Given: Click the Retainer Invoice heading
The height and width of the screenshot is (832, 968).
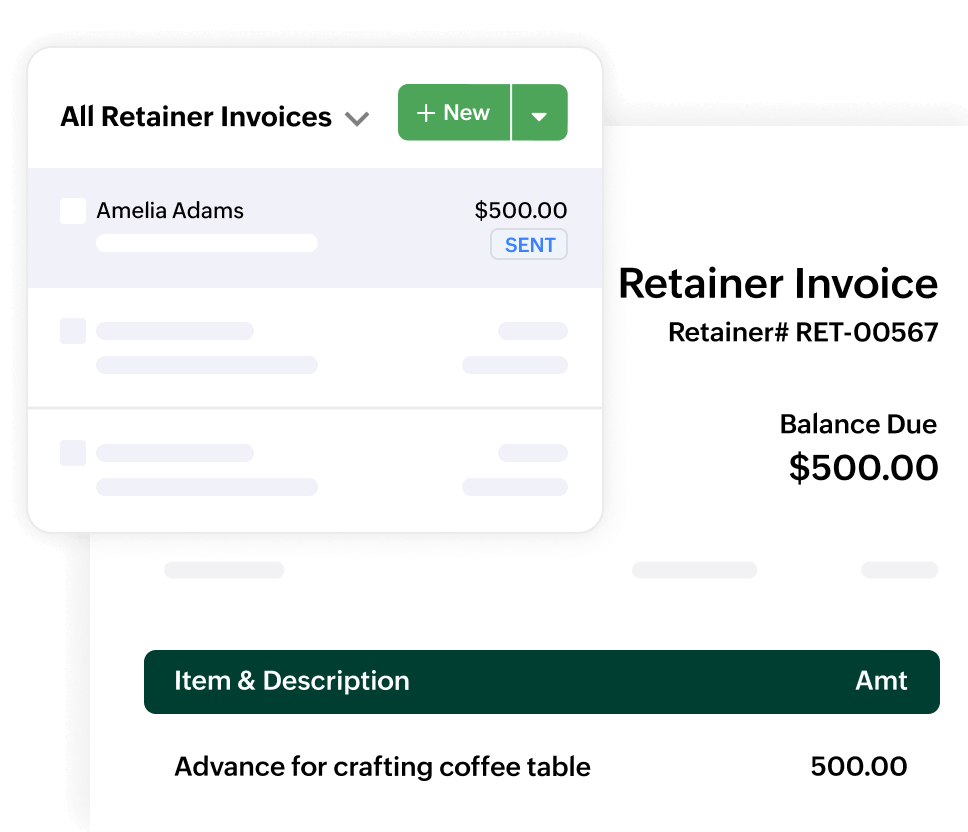Looking at the screenshot, I should pos(778,284).
